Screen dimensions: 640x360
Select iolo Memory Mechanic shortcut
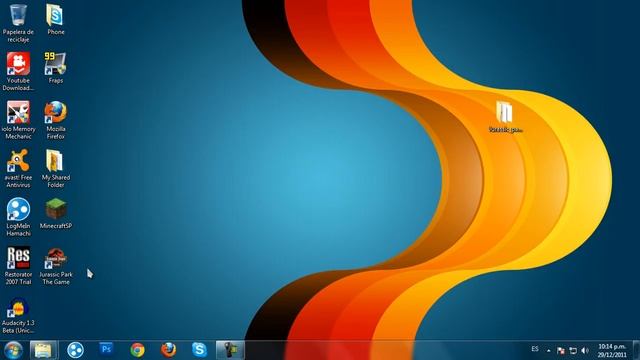pos(18,120)
